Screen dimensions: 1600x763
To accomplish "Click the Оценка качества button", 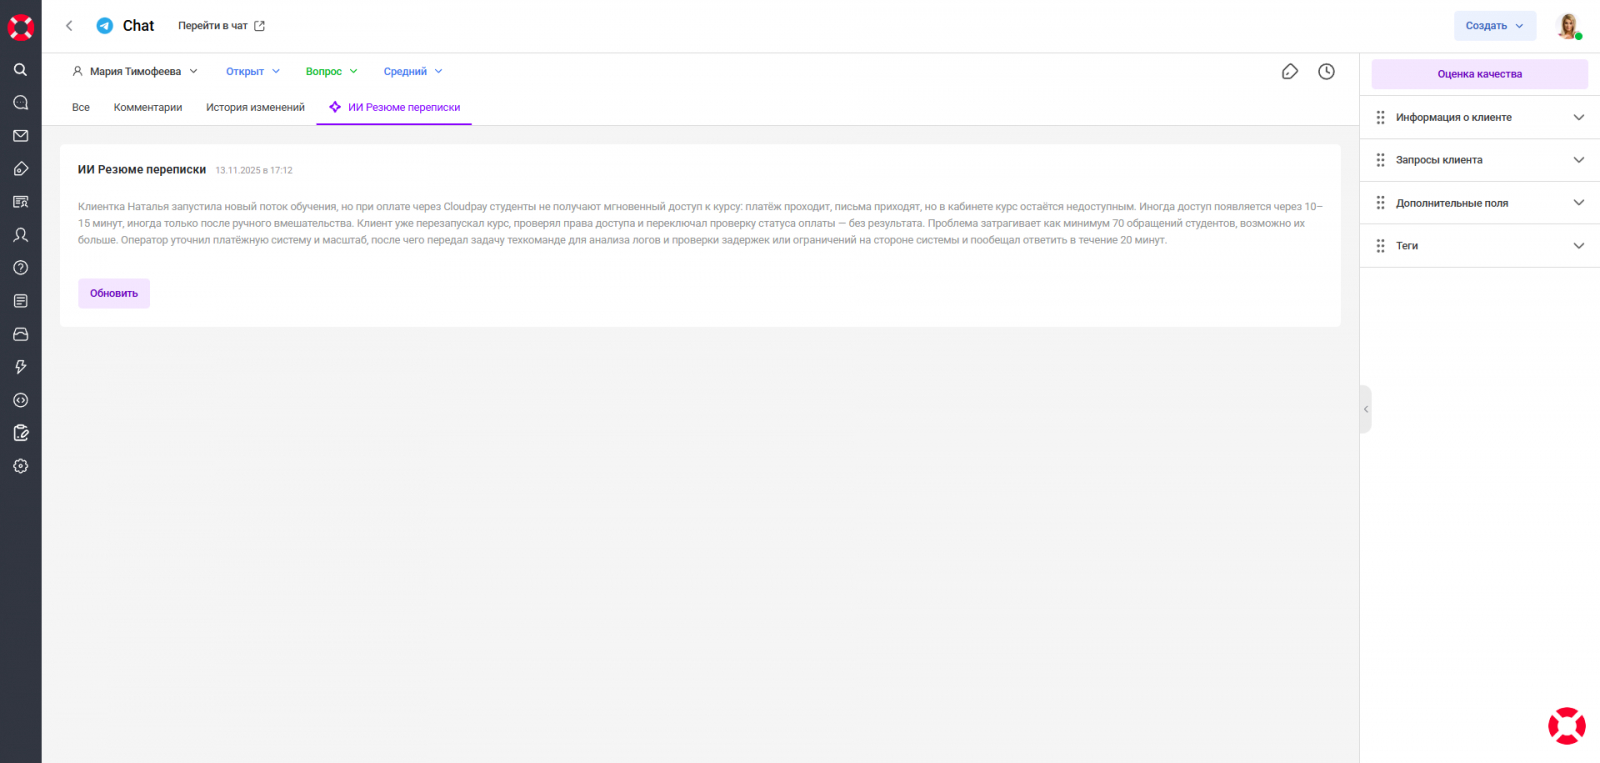I will pyautogui.click(x=1479, y=74).
